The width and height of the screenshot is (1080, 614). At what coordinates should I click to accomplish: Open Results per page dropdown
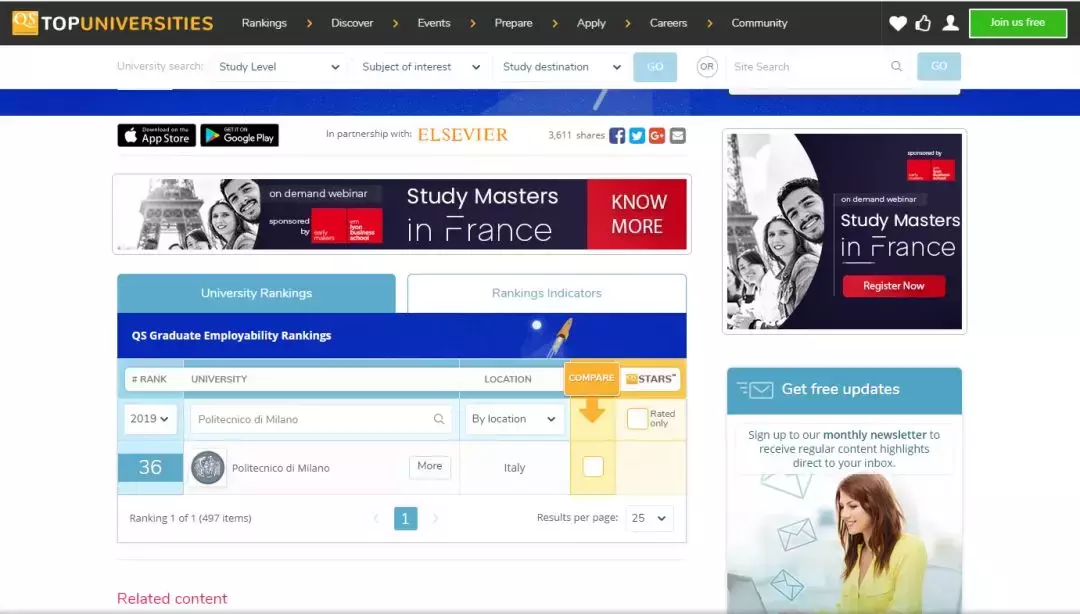(x=649, y=518)
